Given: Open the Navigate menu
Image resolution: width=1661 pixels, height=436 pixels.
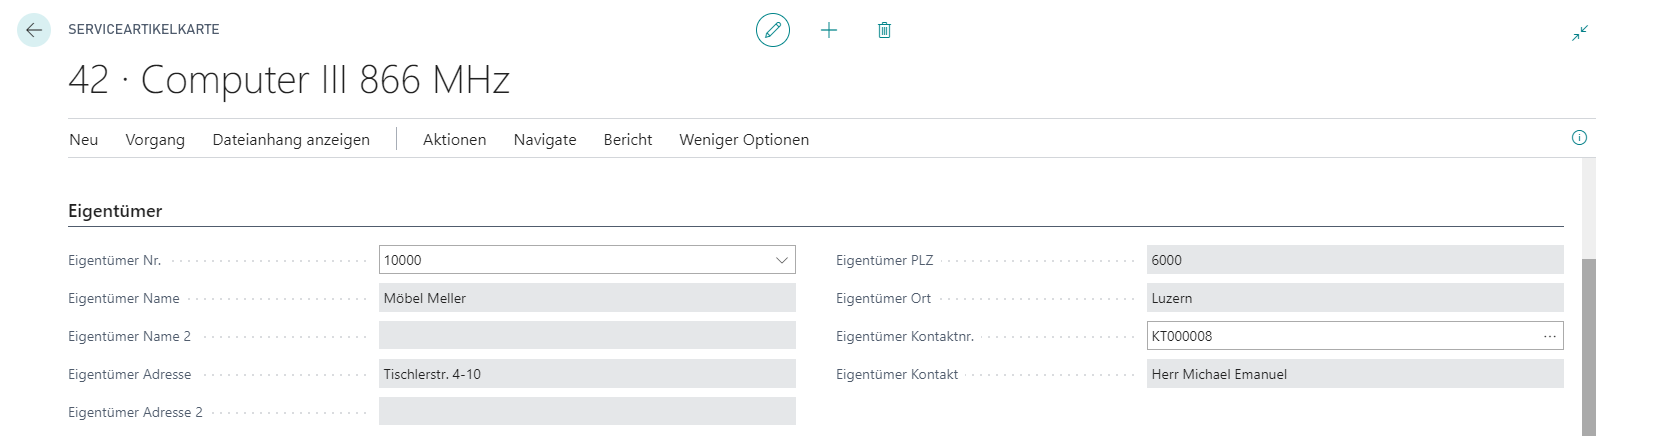Looking at the screenshot, I should [x=545, y=140].
